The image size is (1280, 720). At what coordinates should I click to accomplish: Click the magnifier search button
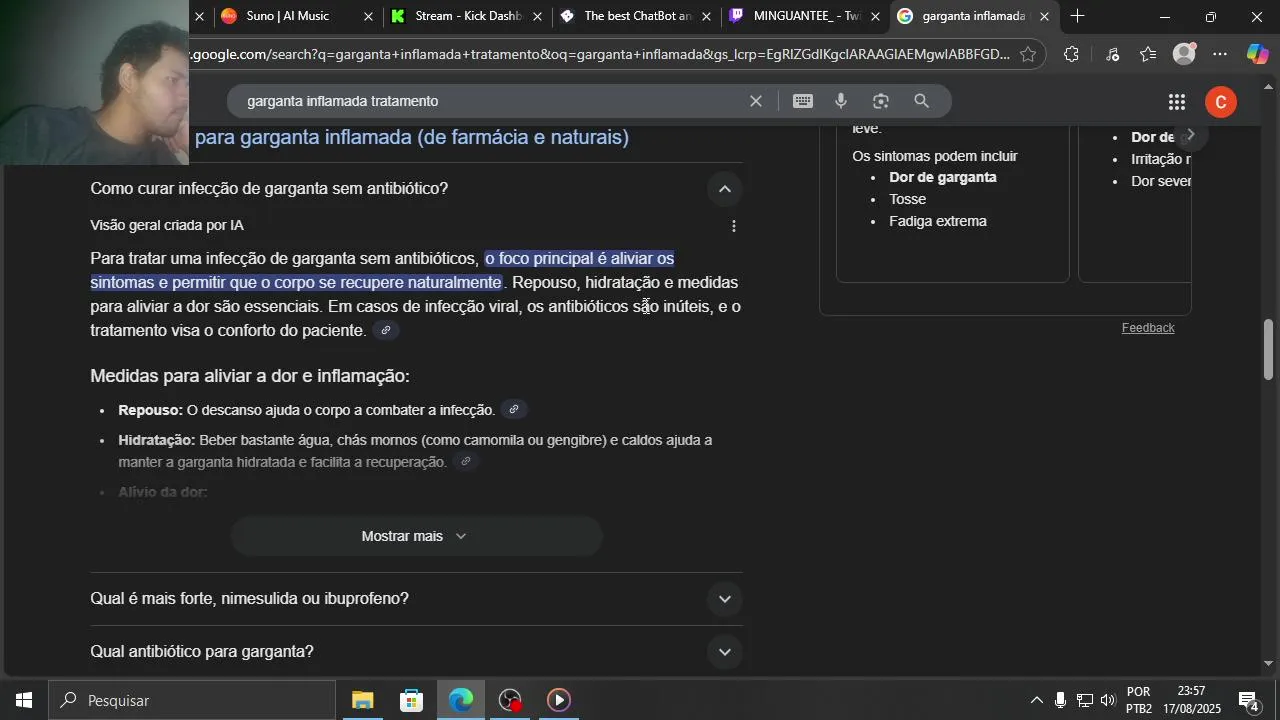922,101
